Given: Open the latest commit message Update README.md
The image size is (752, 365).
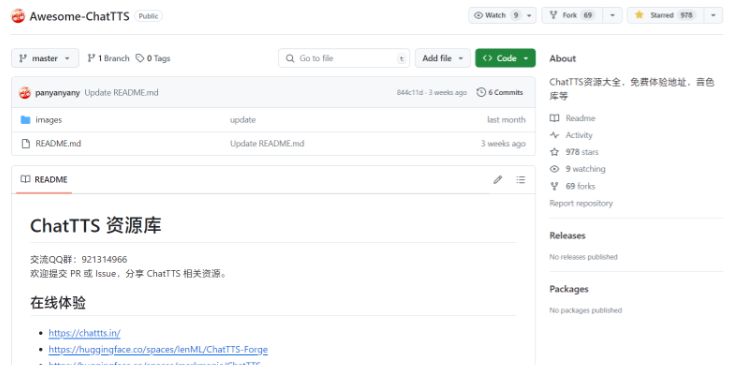Looking at the screenshot, I should (121, 93).
